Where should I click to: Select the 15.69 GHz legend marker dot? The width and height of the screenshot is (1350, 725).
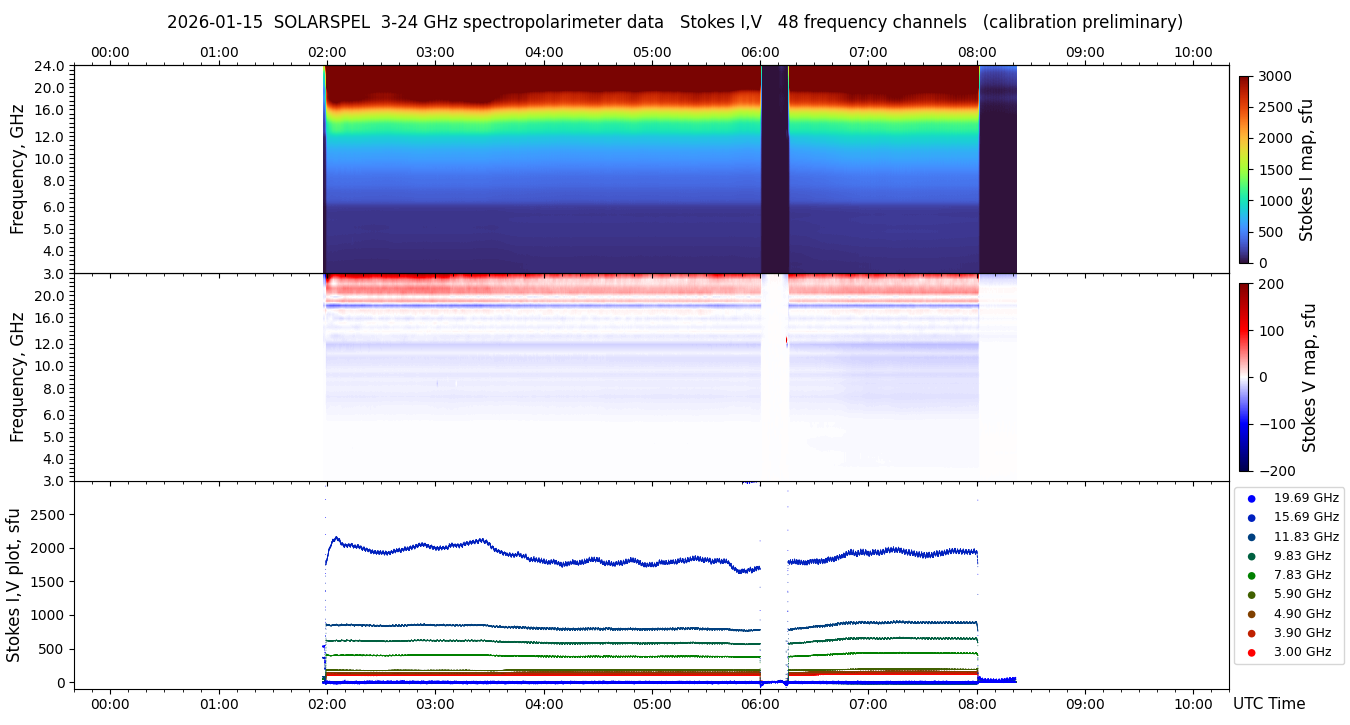click(1251, 517)
